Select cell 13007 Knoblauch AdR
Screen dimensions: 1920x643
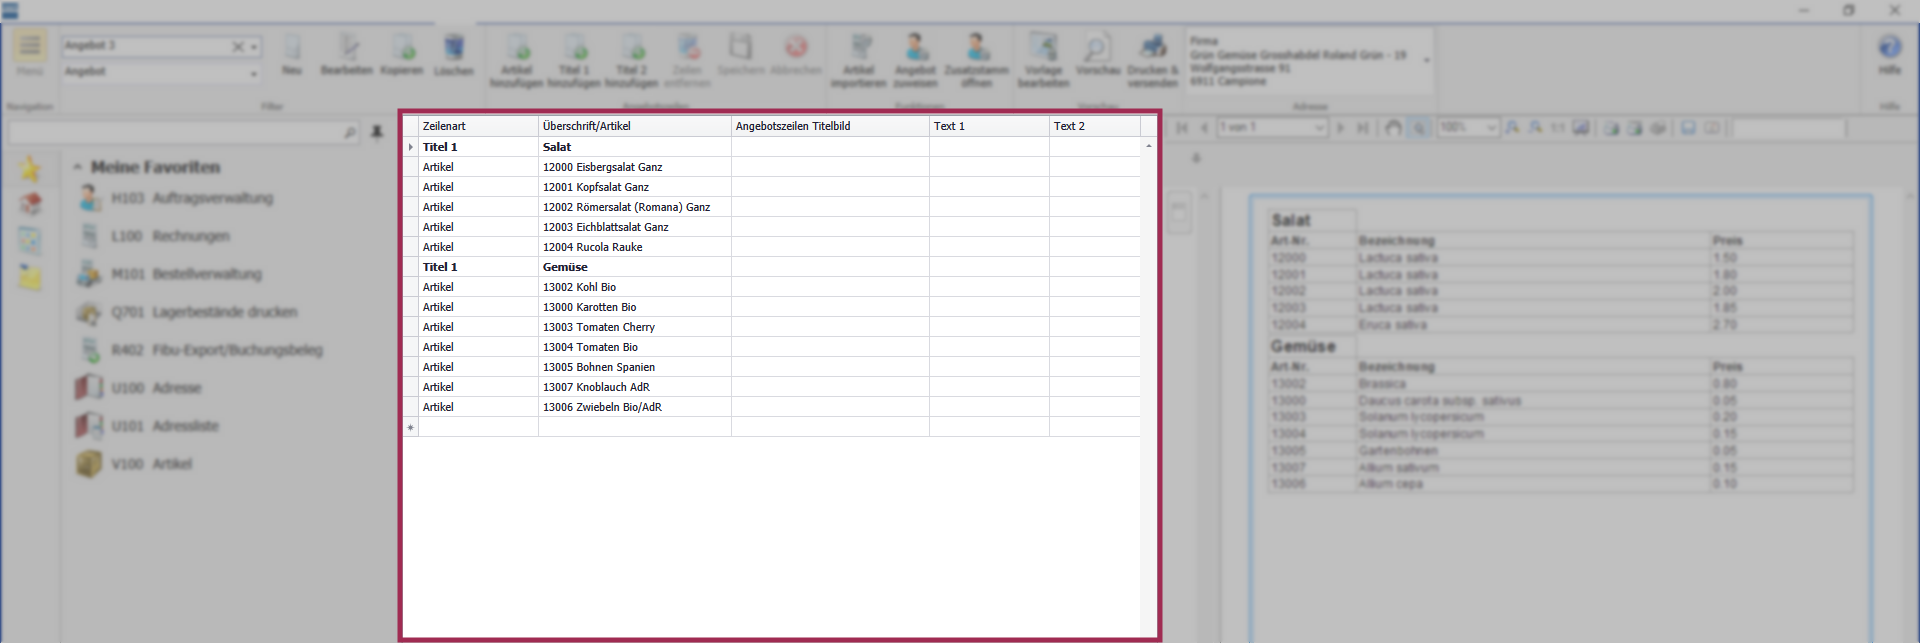(x=635, y=387)
